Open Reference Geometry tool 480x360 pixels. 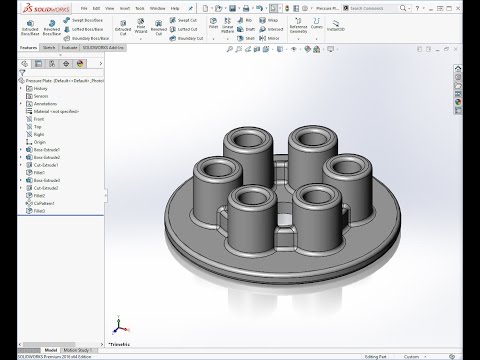click(x=298, y=26)
